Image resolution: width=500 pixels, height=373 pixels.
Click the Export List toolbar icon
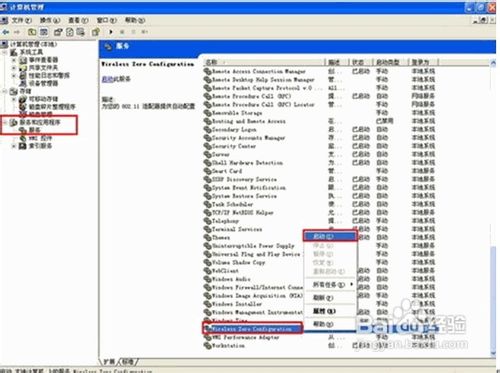coord(80,32)
